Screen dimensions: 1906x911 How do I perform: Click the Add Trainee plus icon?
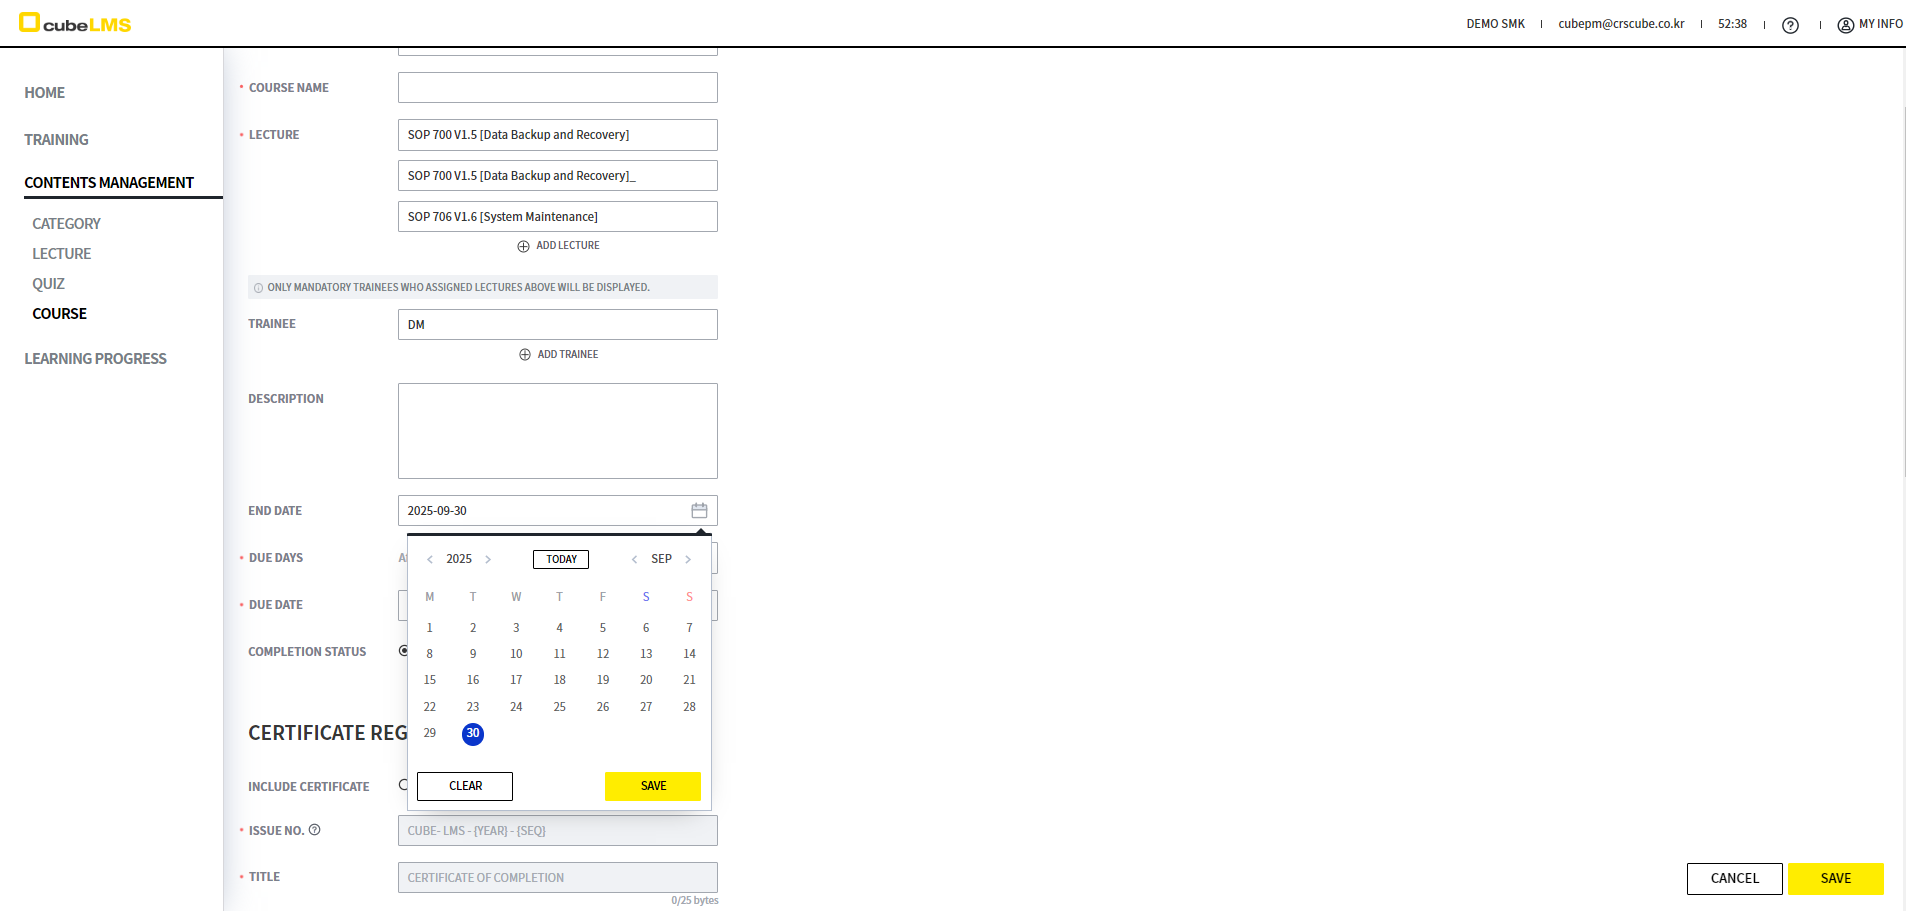525,354
